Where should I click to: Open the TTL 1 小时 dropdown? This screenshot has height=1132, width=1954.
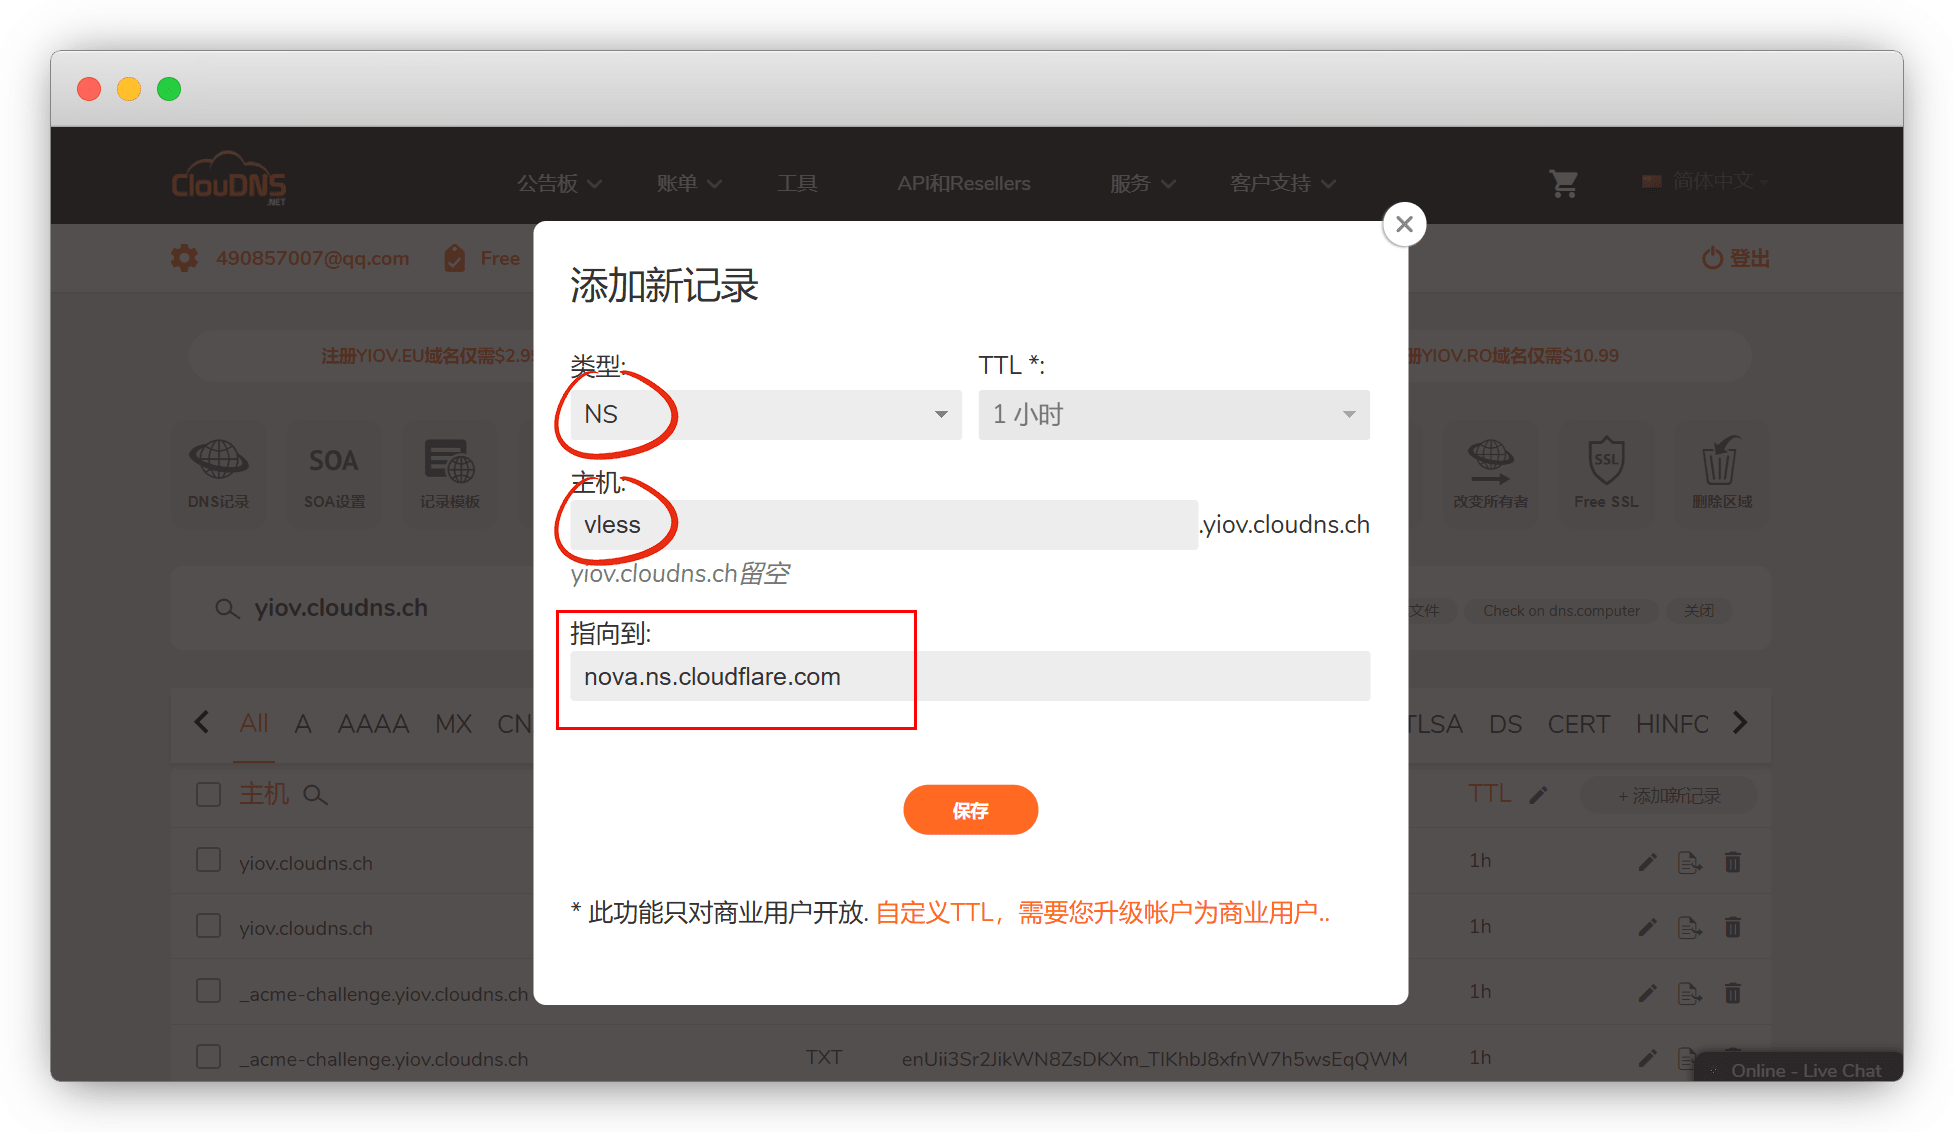coord(1173,414)
